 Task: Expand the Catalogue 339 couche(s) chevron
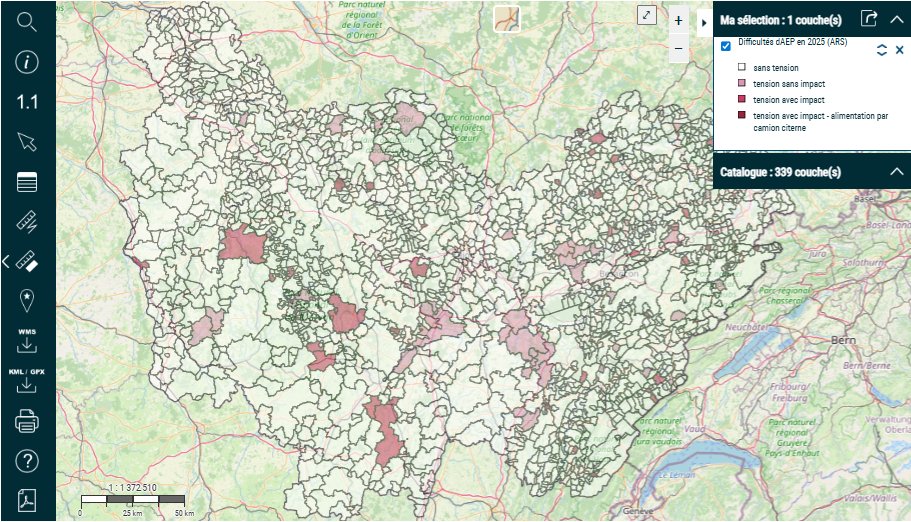(x=896, y=172)
